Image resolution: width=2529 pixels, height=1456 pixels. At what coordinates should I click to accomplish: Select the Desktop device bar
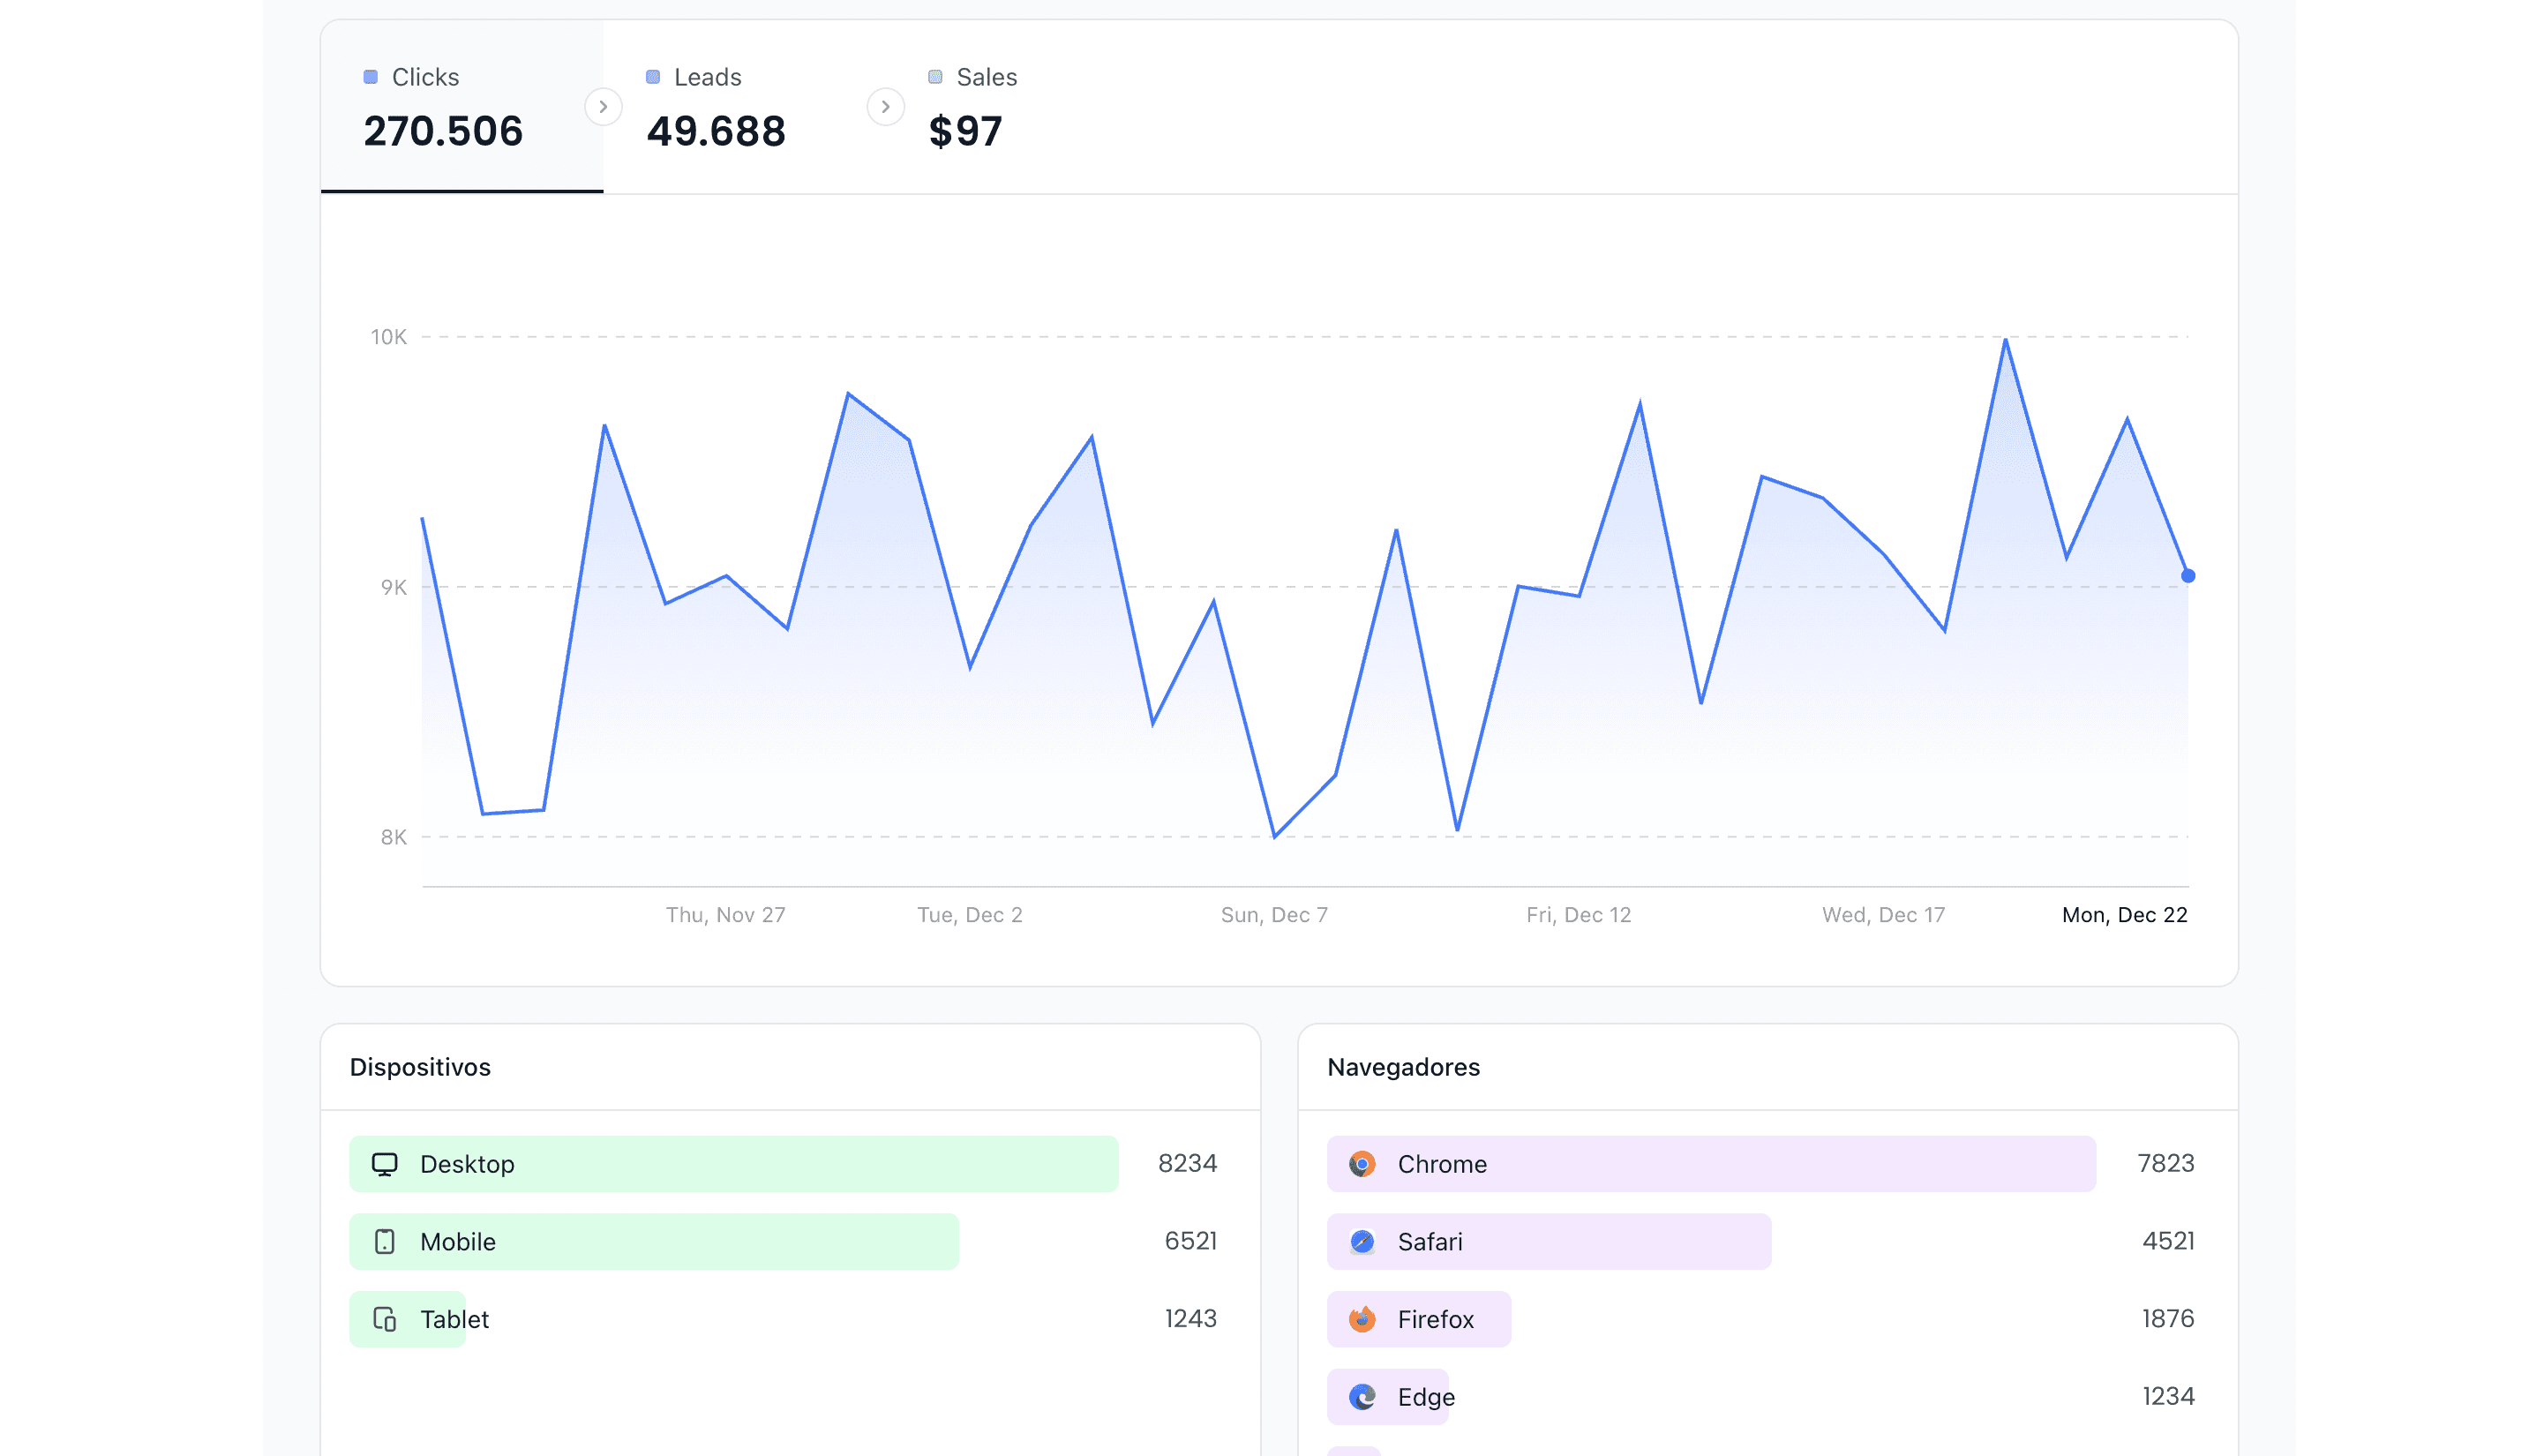click(734, 1164)
